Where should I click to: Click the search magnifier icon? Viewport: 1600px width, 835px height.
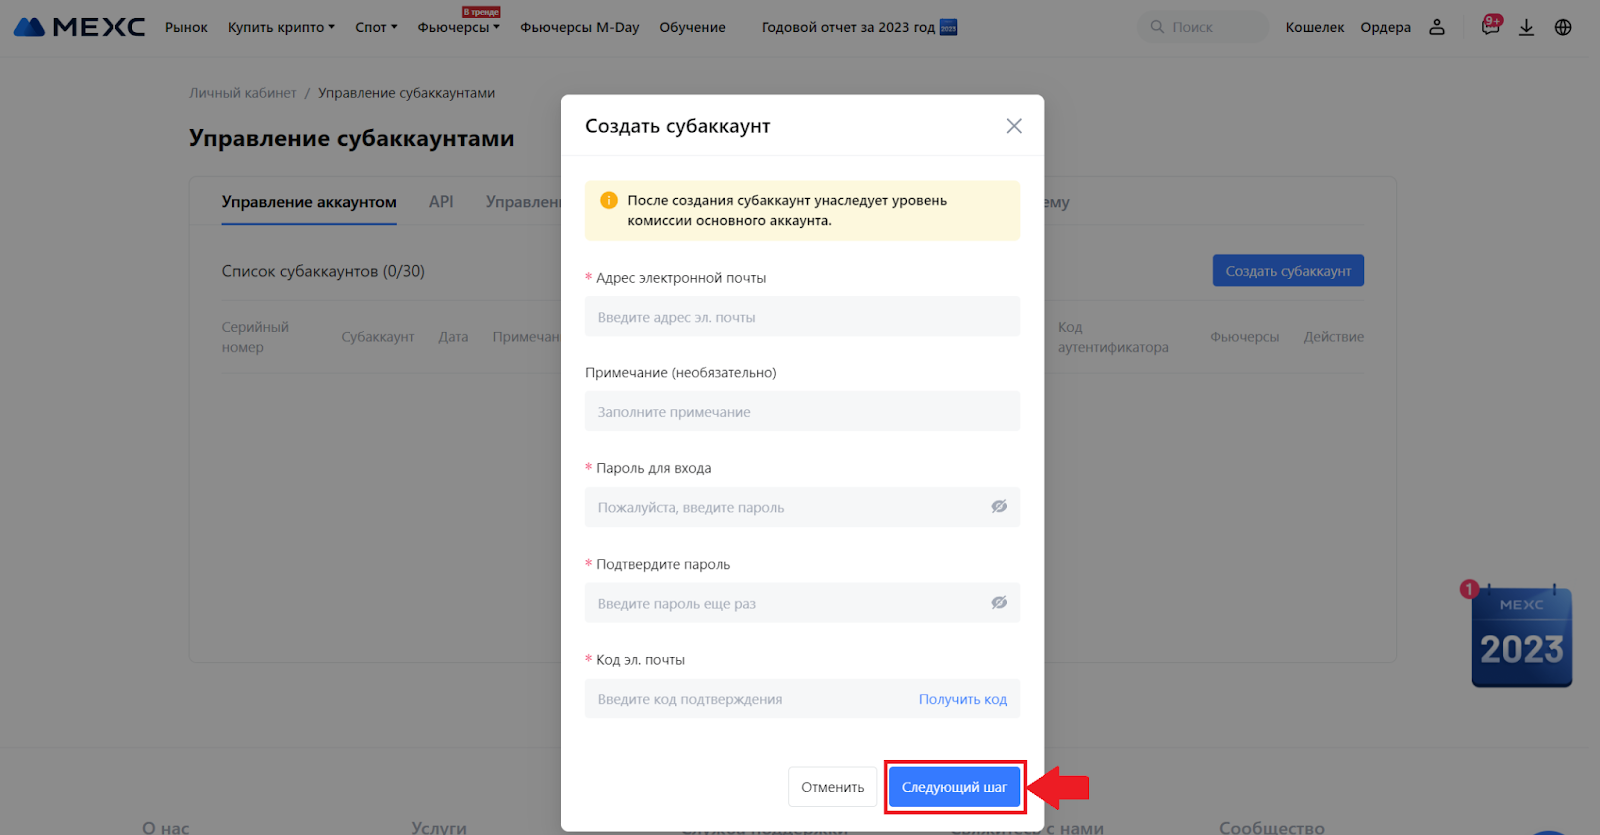[1157, 27]
